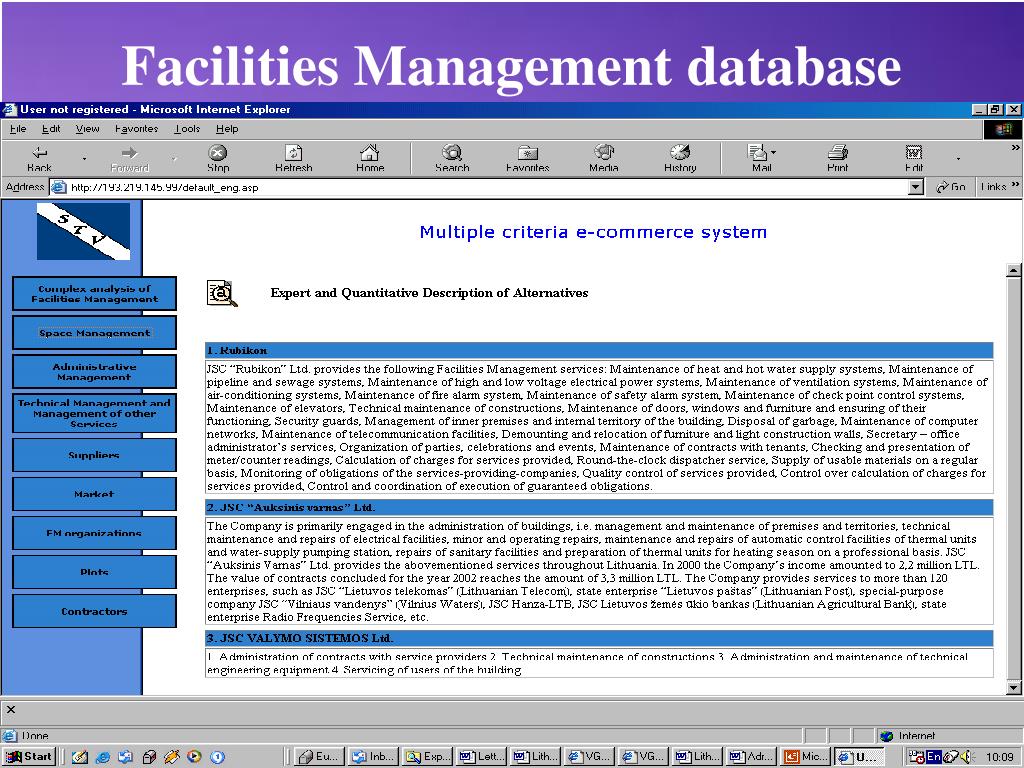Expand the address bar dropdown arrow
1024x768 pixels.
(x=916, y=187)
